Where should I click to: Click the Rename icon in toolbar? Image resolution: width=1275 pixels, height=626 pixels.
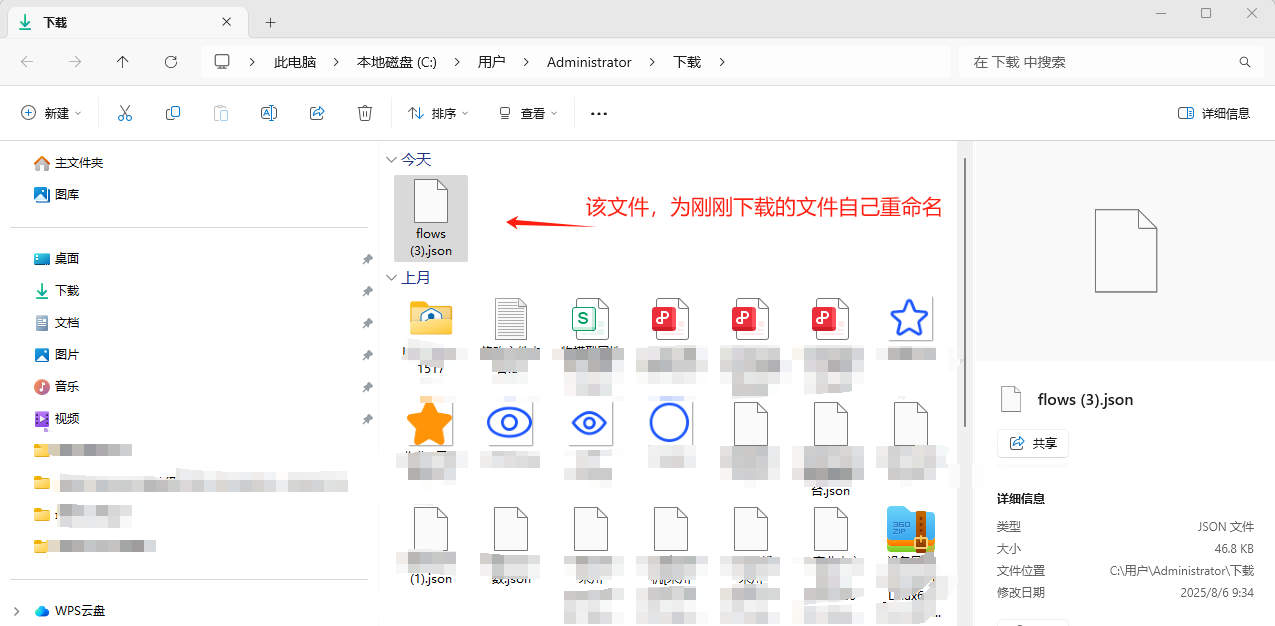[x=269, y=113]
